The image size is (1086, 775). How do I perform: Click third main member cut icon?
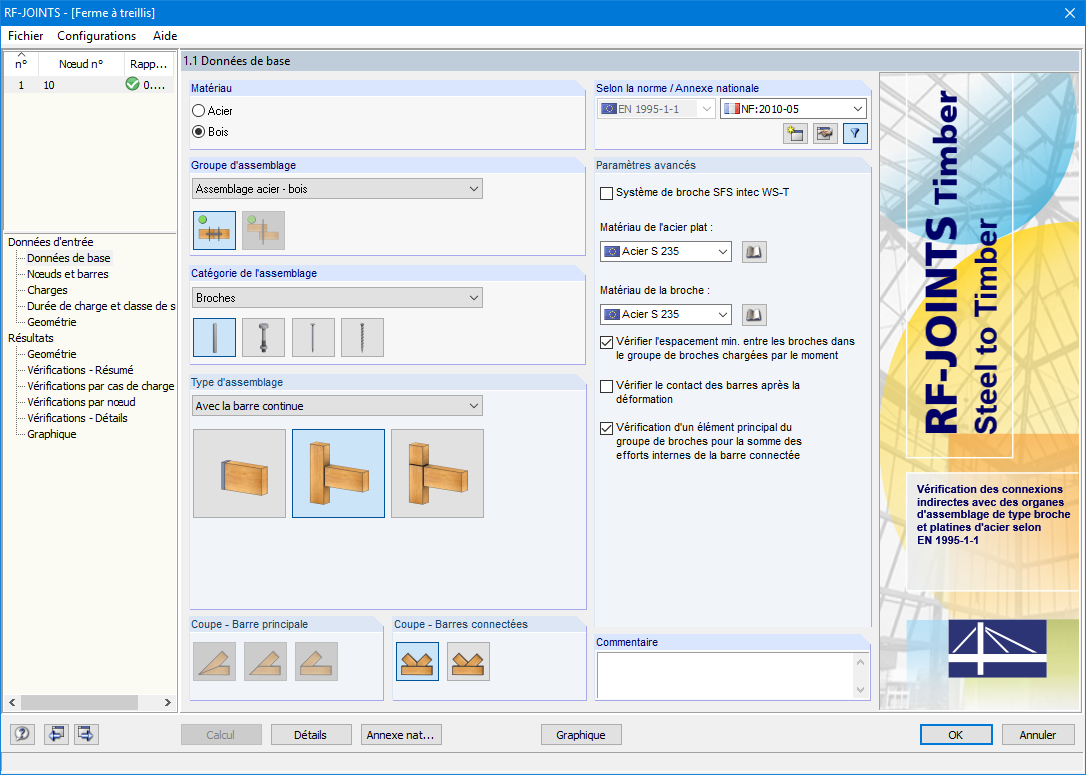click(x=317, y=661)
